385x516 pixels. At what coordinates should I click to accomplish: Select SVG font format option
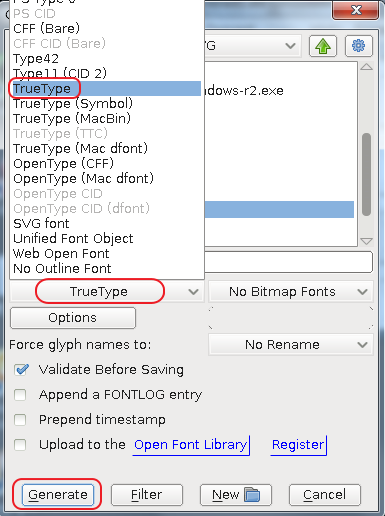click(x=41, y=224)
